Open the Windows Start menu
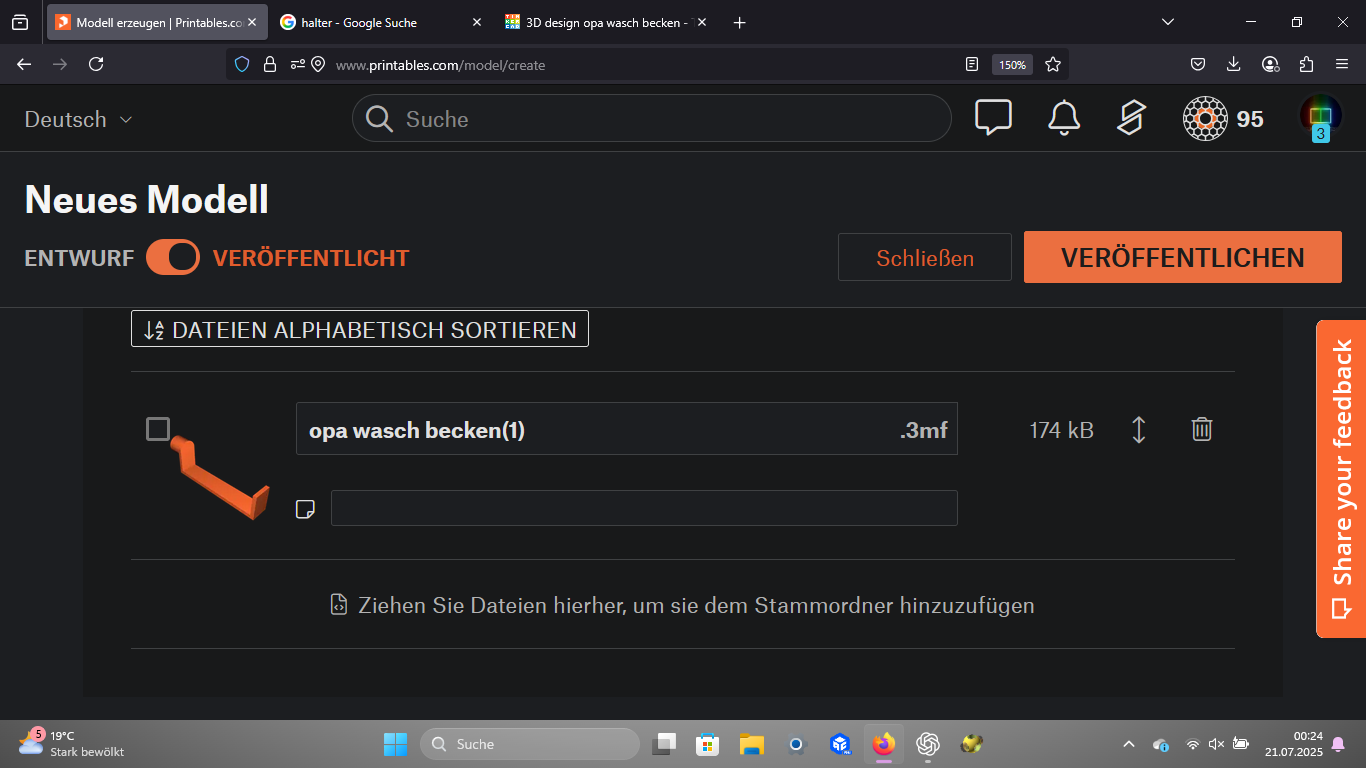The height and width of the screenshot is (768, 1366). [x=395, y=744]
